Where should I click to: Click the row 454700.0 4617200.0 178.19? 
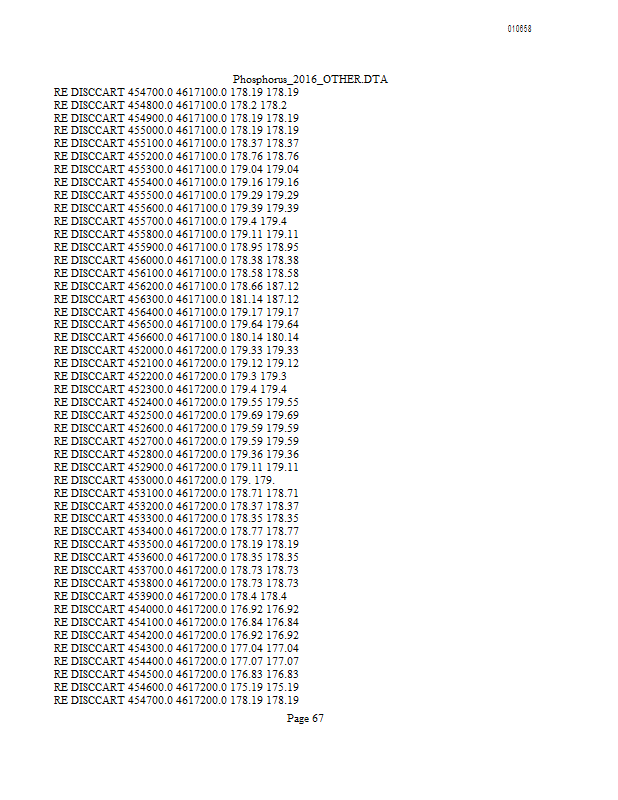[x=177, y=701]
